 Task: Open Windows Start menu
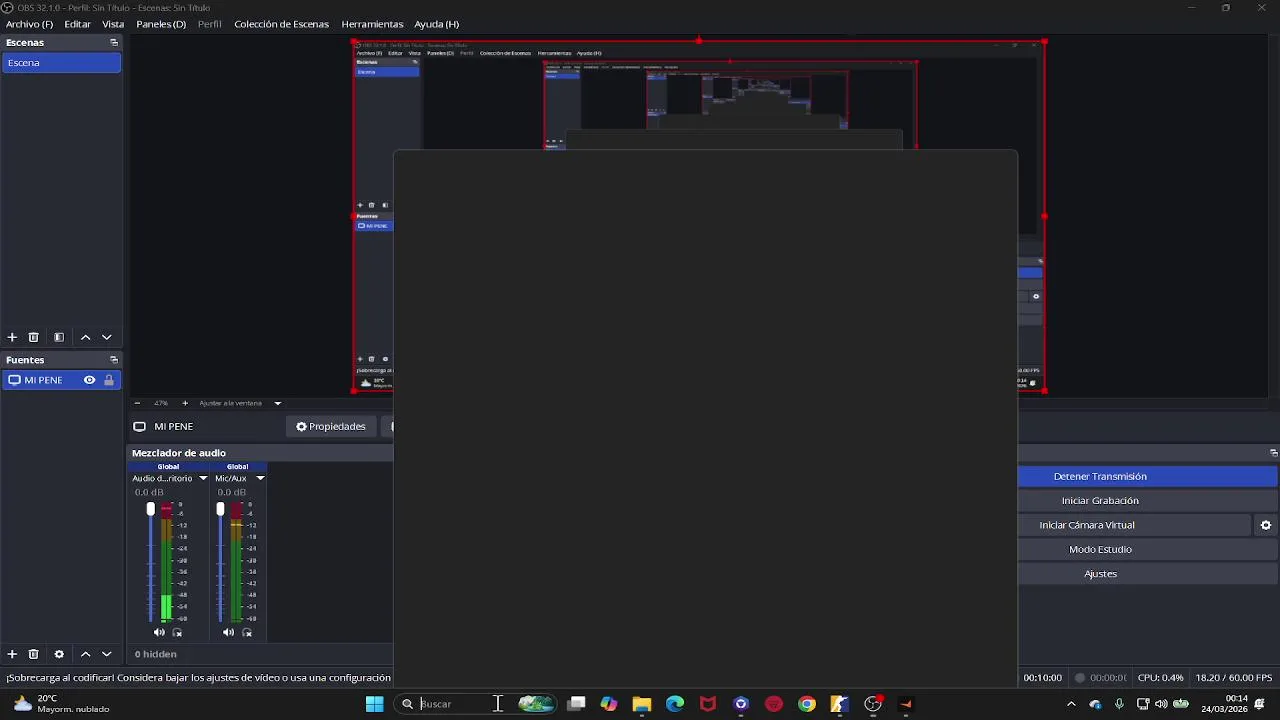[x=374, y=704]
